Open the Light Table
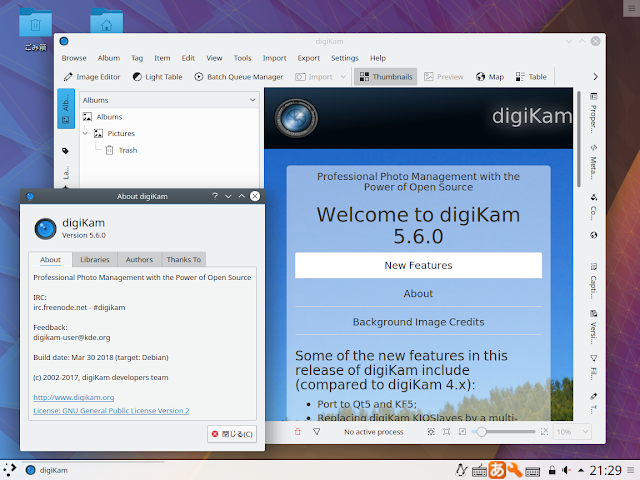640x480 pixels. pyautogui.click(x=158, y=77)
